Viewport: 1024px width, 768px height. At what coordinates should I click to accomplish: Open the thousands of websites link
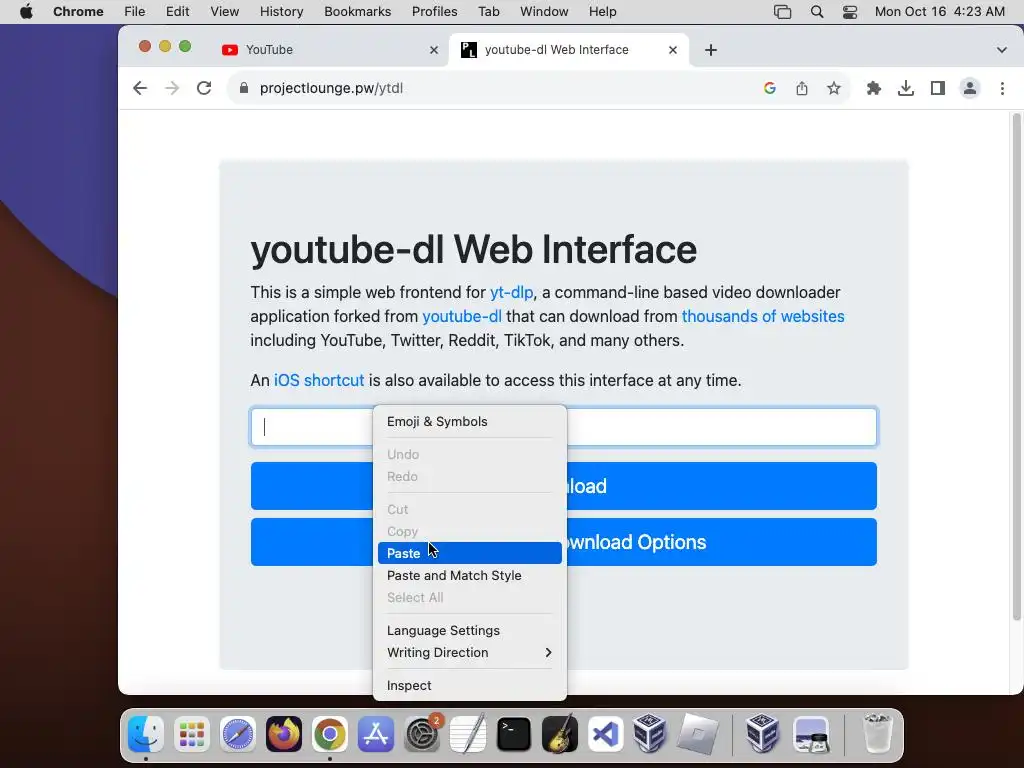click(x=763, y=316)
